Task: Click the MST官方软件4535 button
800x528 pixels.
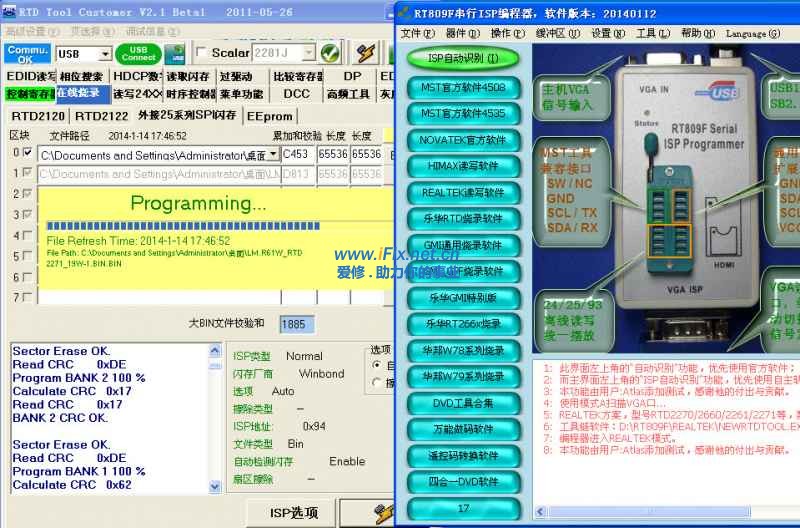Action: [x=463, y=113]
